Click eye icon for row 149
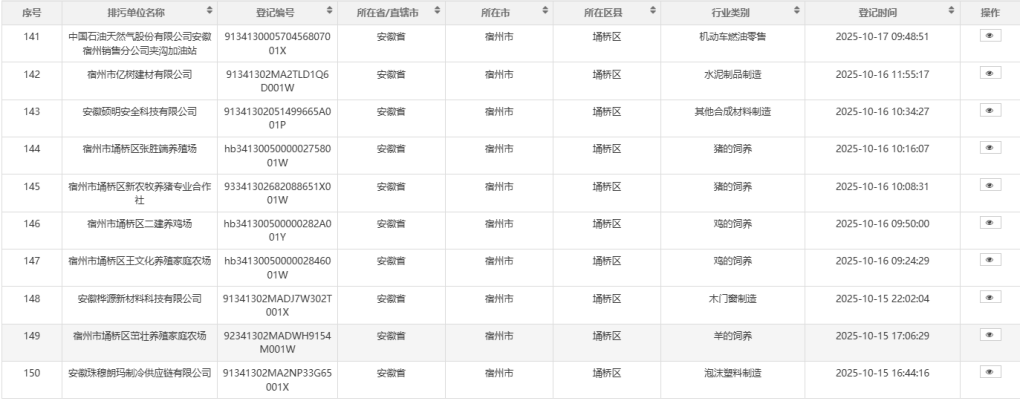Image resolution: width=1021 pixels, height=402 pixels. point(990,334)
